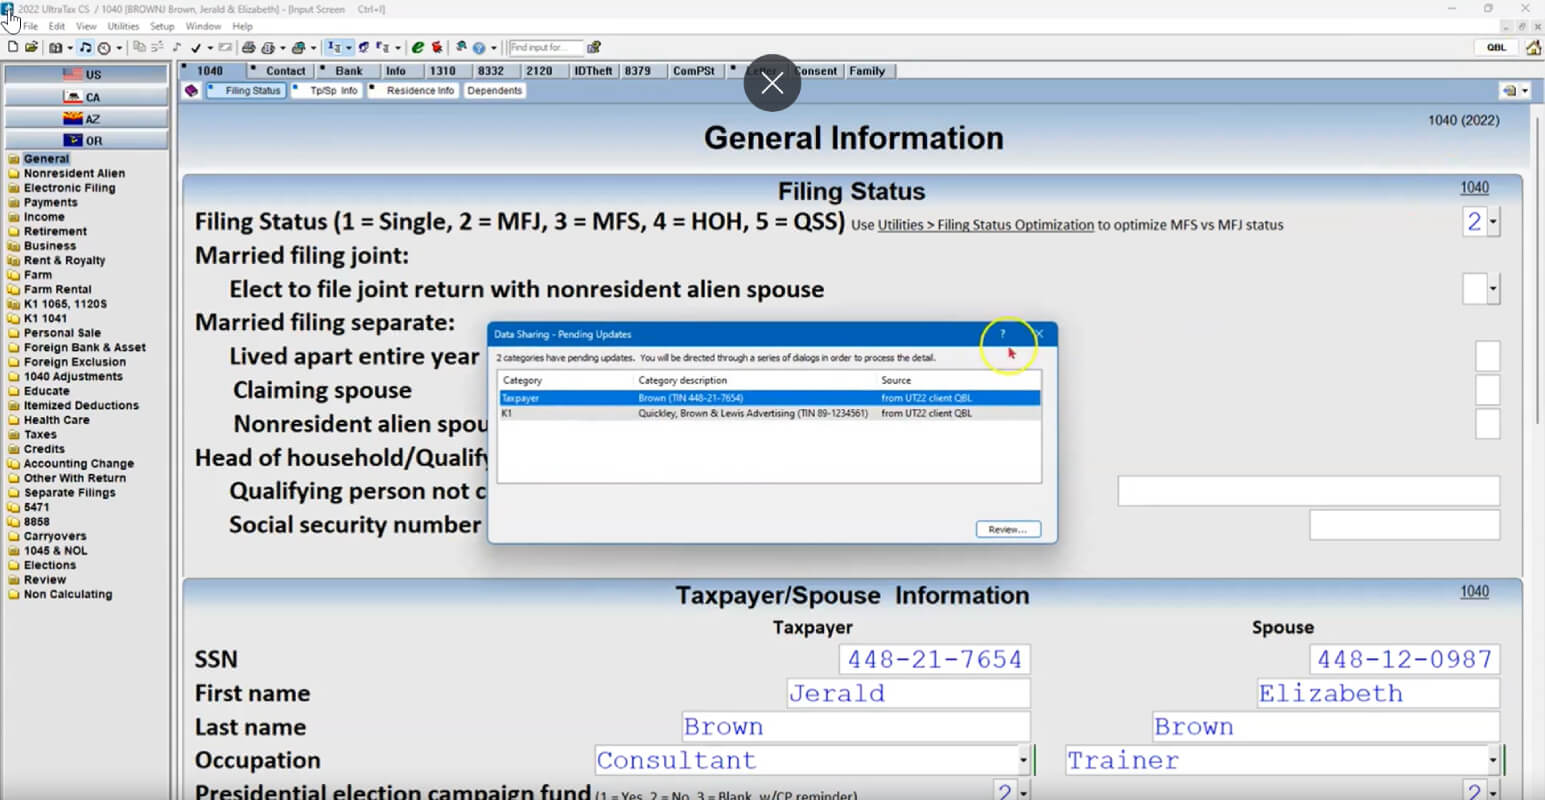The image size is (1545, 800).
Task: Switch to the Bank tab
Action: [x=349, y=71]
